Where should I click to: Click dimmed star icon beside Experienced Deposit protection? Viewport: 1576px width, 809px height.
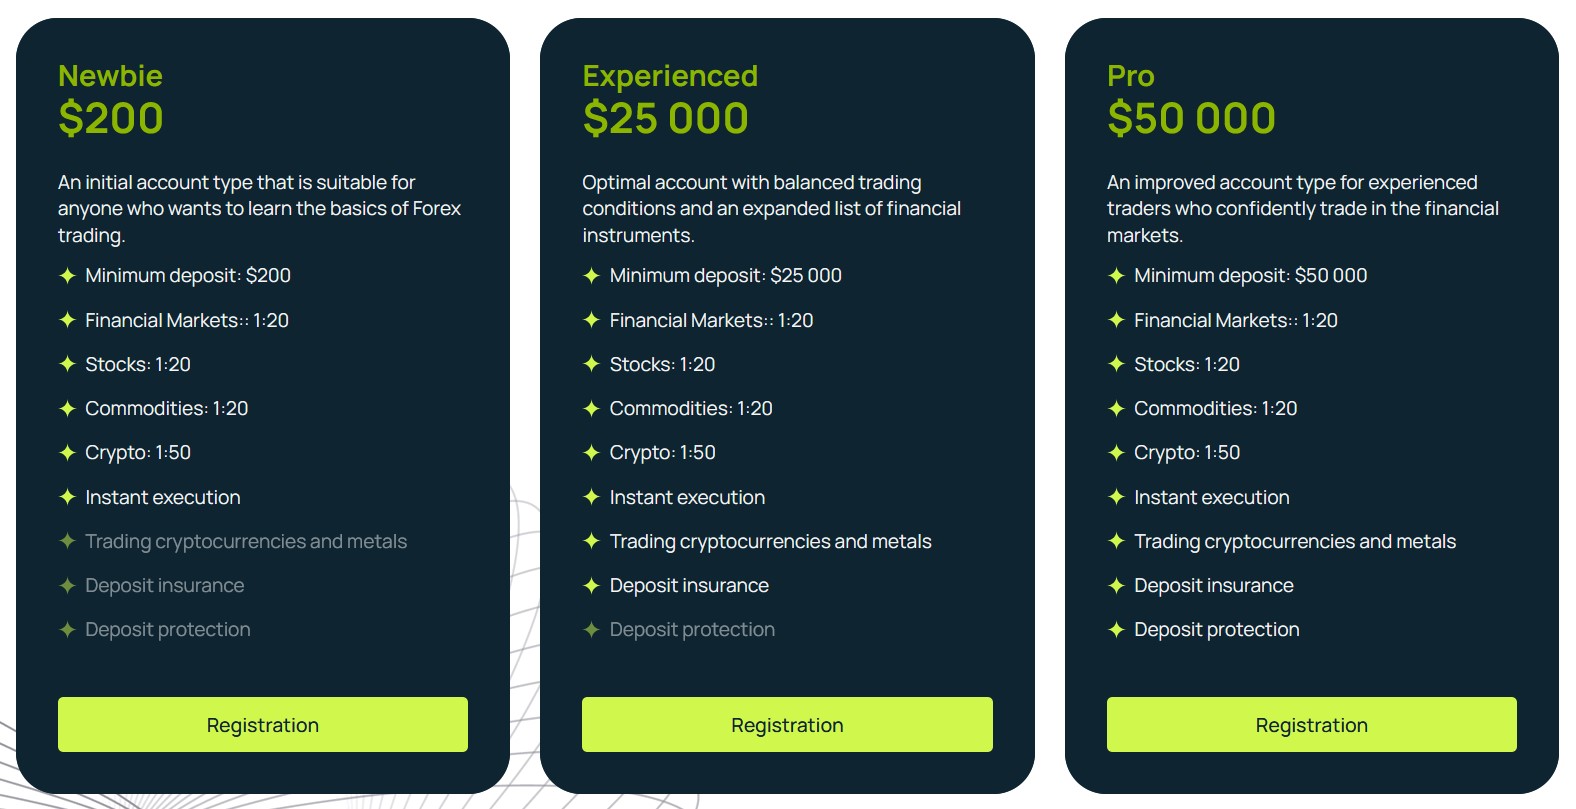[591, 629]
